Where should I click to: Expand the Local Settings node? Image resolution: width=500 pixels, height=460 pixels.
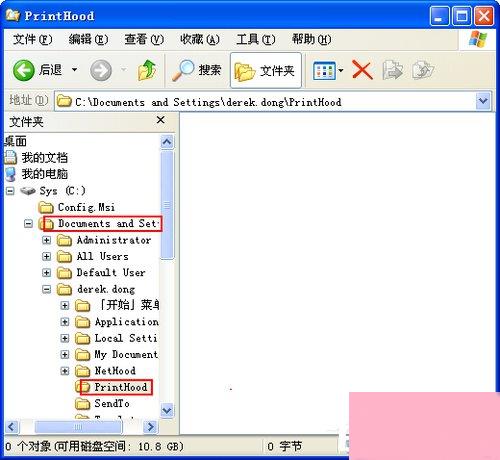click(65, 338)
